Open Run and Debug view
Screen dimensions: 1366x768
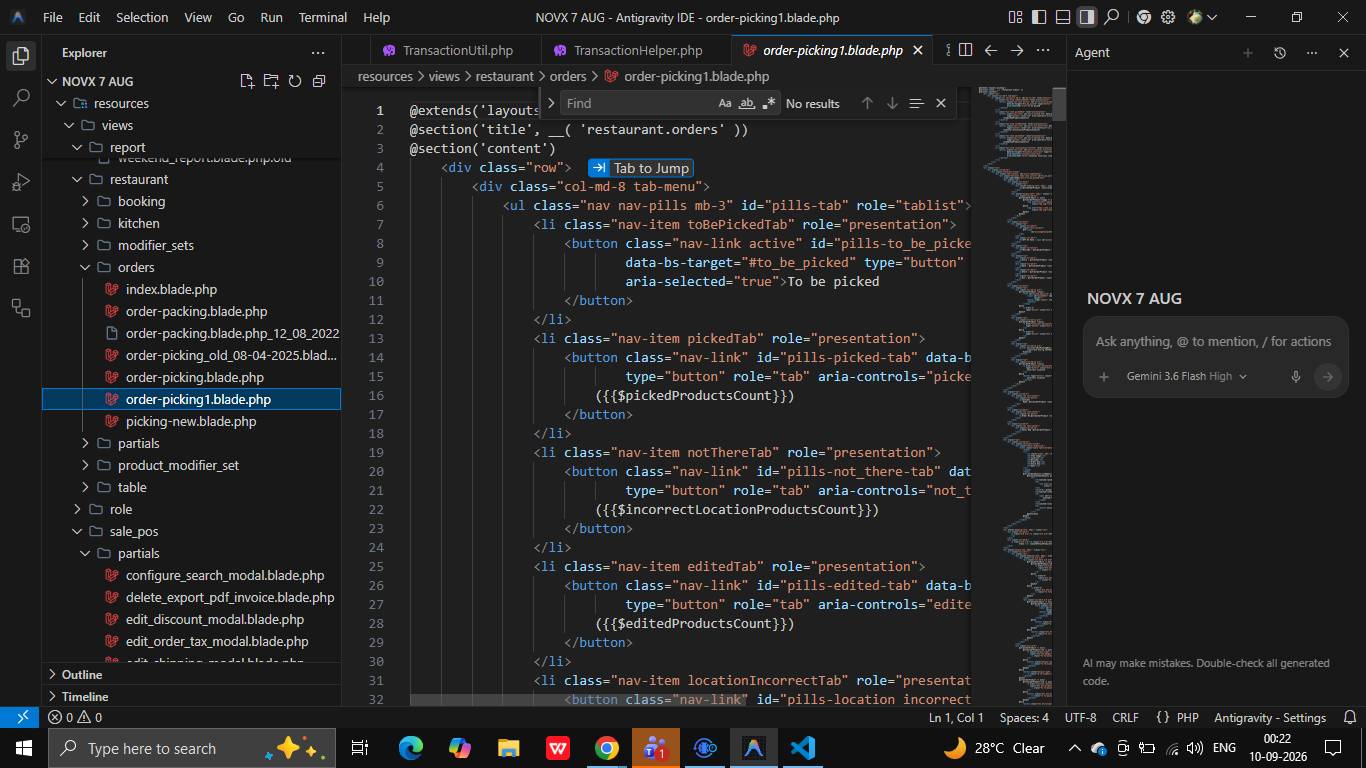point(21,182)
